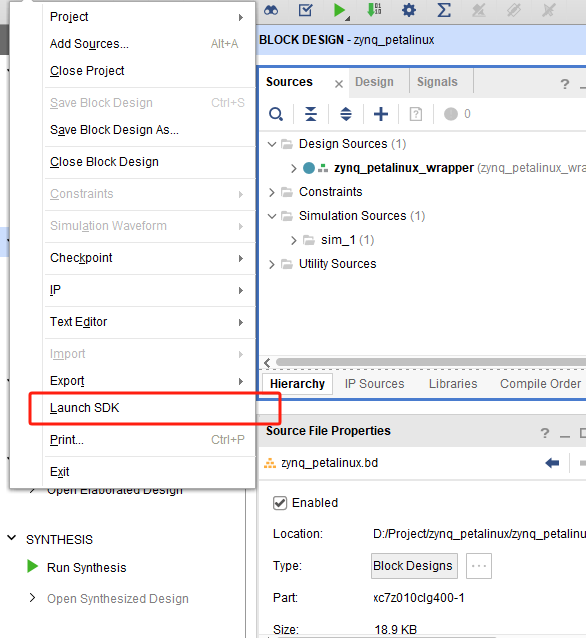586x638 pixels.
Task: Select Utility Sources tree row
Action: point(337,264)
